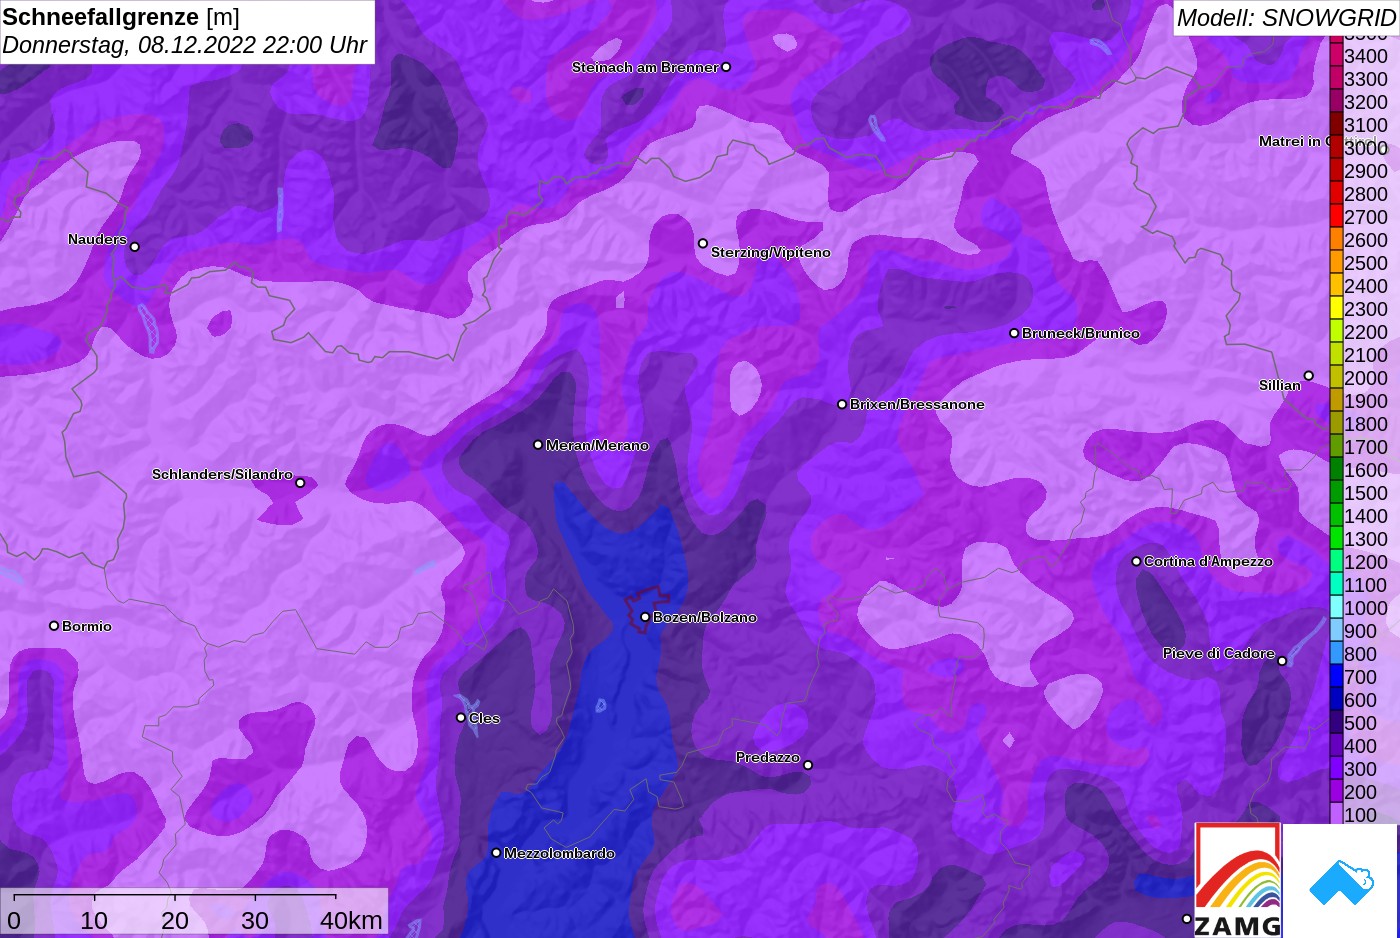Click the light purple 100 legend swatch
This screenshot has height=938, width=1400.
1336,815
